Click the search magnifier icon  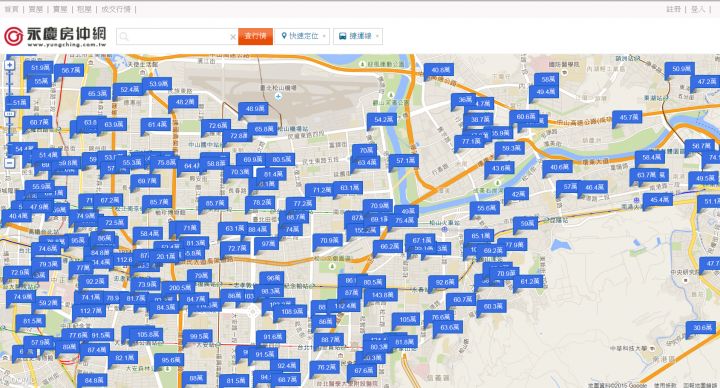click(x=124, y=37)
